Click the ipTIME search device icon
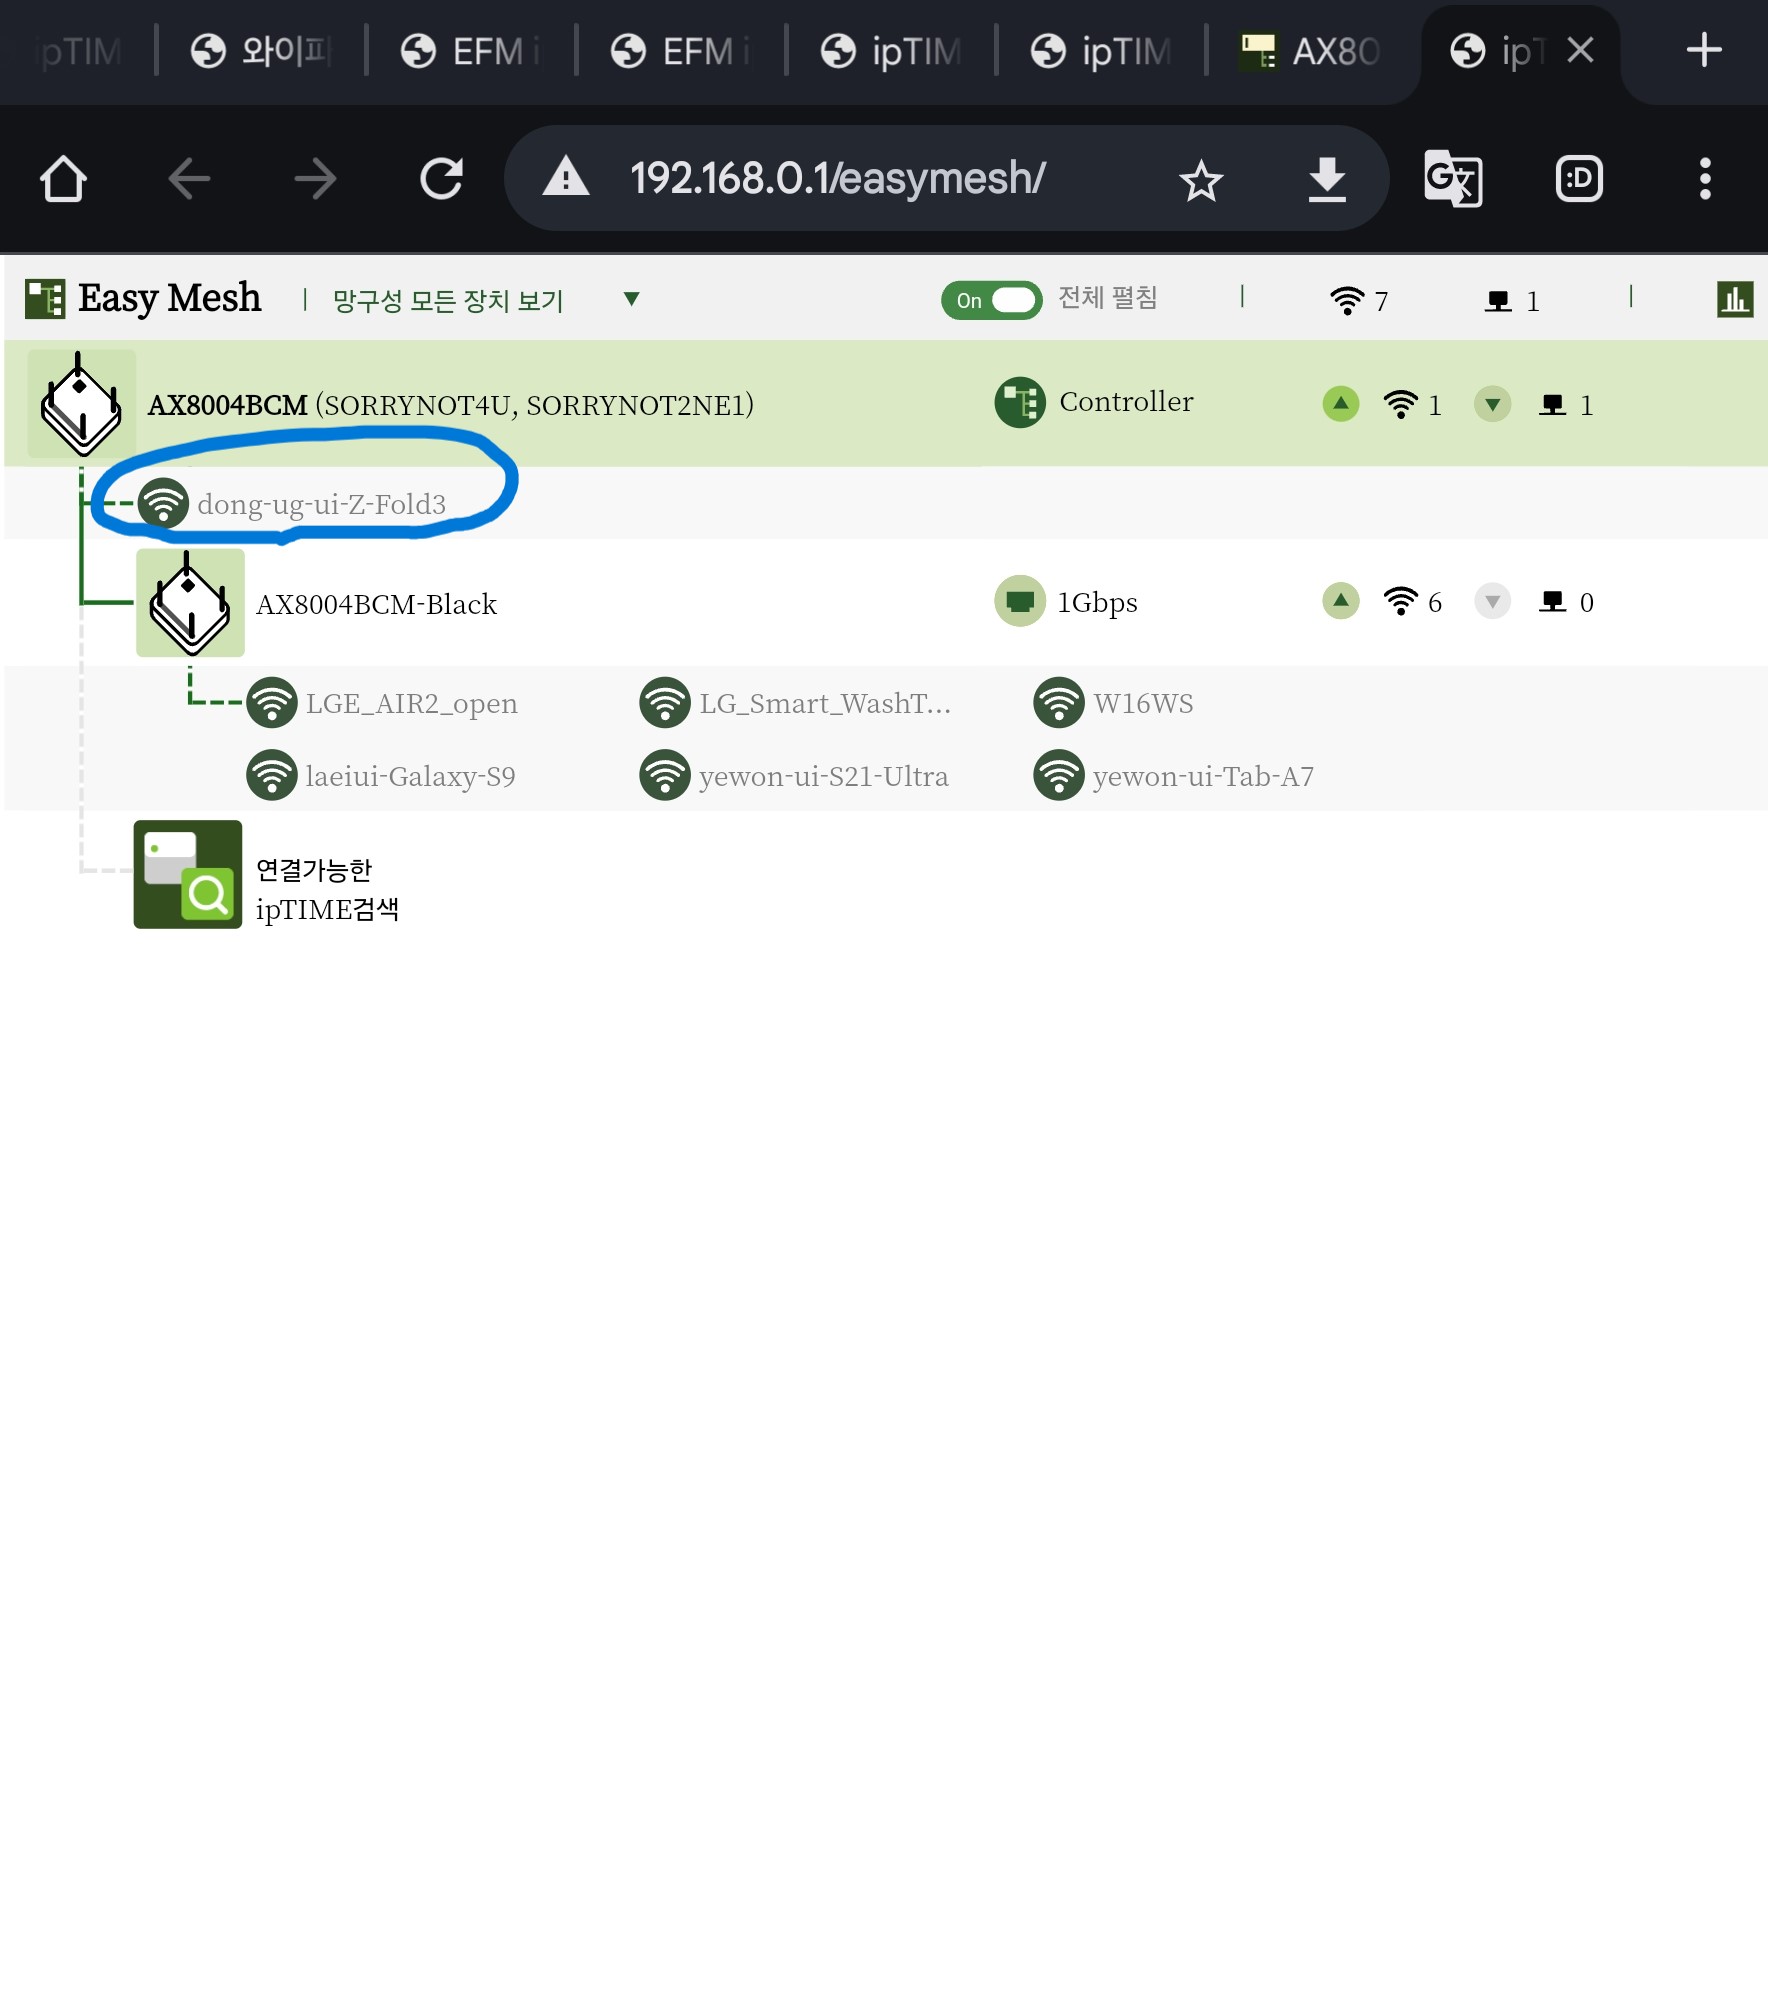The width and height of the screenshot is (1768, 1994). (188, 874)
